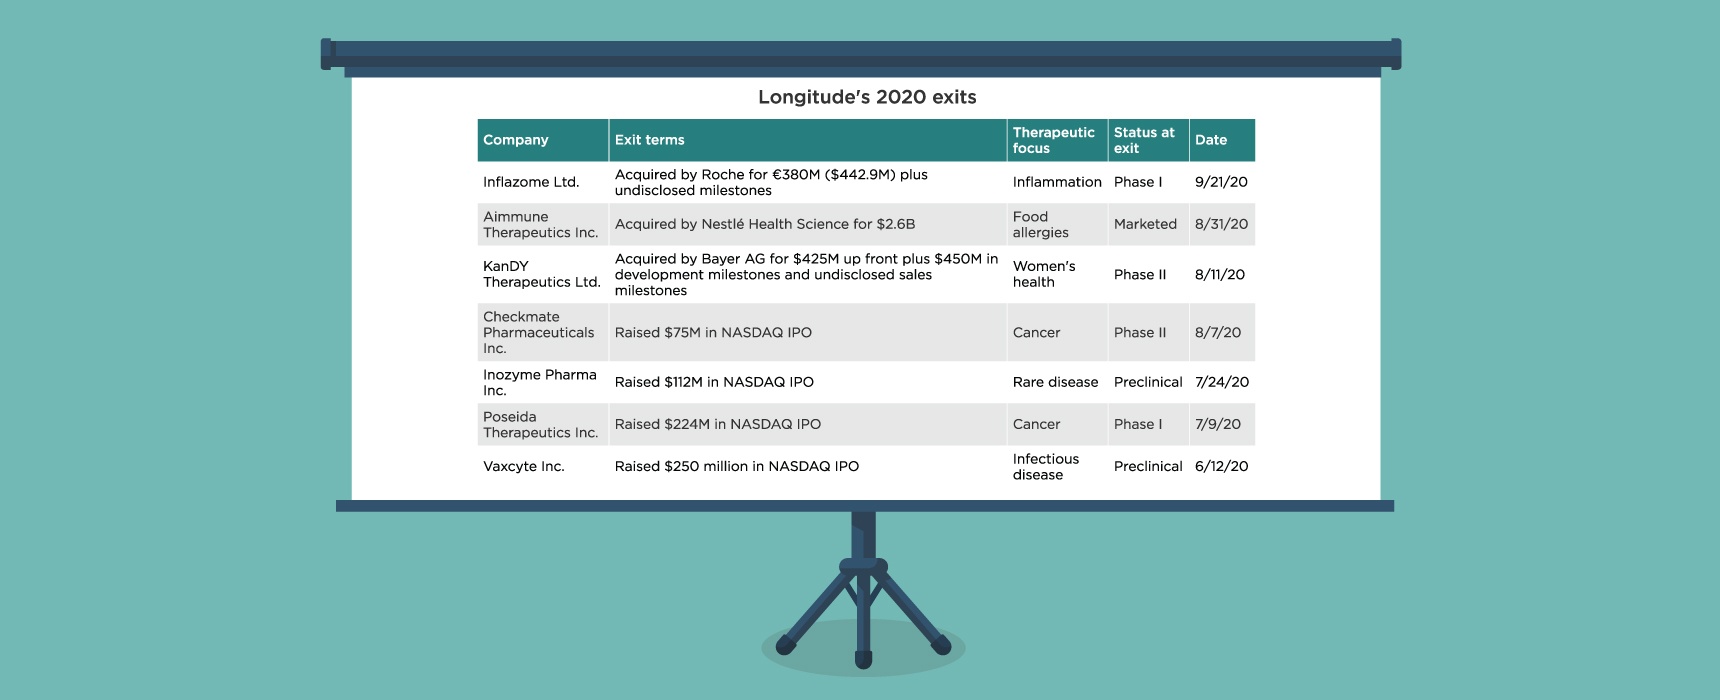Select the 'Raised $112M in NASDAQ IPO' cell
1720x700 pixels.
click(714, 382)
